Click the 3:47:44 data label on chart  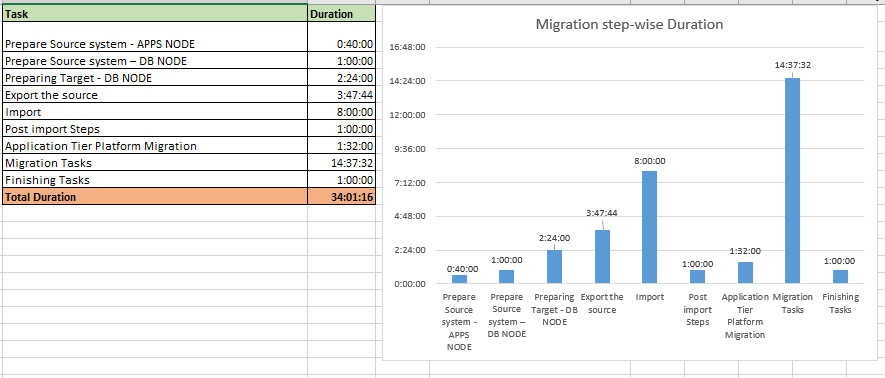click(x=602, y=213)
